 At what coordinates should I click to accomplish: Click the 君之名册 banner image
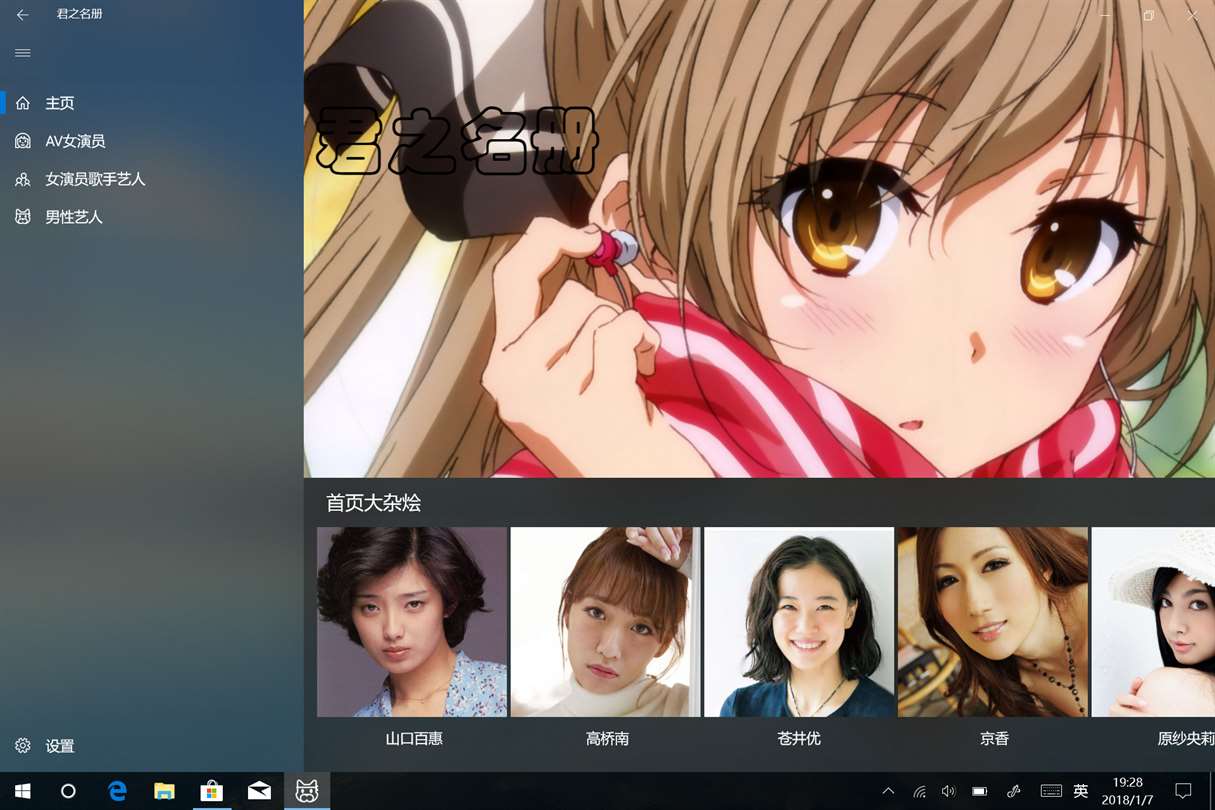click(x=759, y=239)
